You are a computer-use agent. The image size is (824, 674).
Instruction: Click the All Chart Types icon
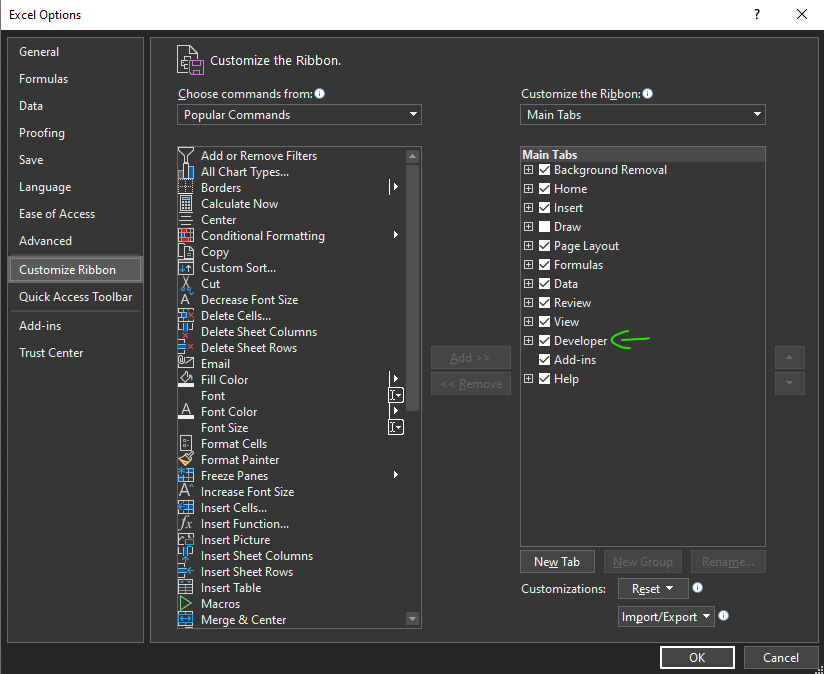pos(186,172)
